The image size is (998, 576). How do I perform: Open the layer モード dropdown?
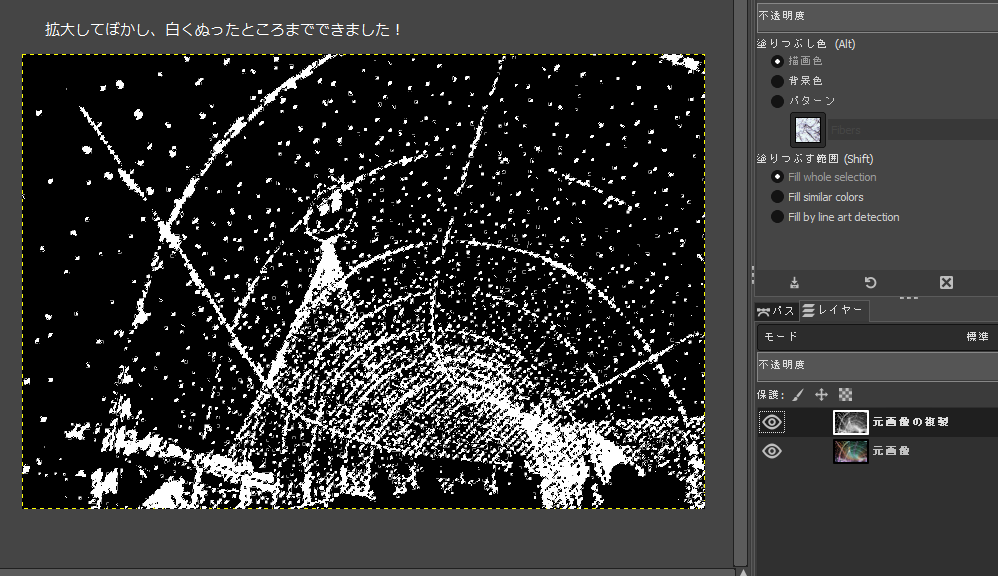(876, 337)
